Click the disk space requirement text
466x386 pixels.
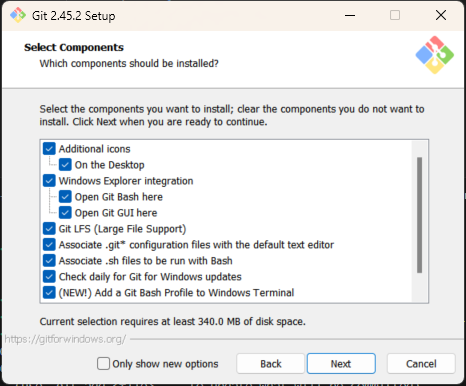tap(173, 322)
